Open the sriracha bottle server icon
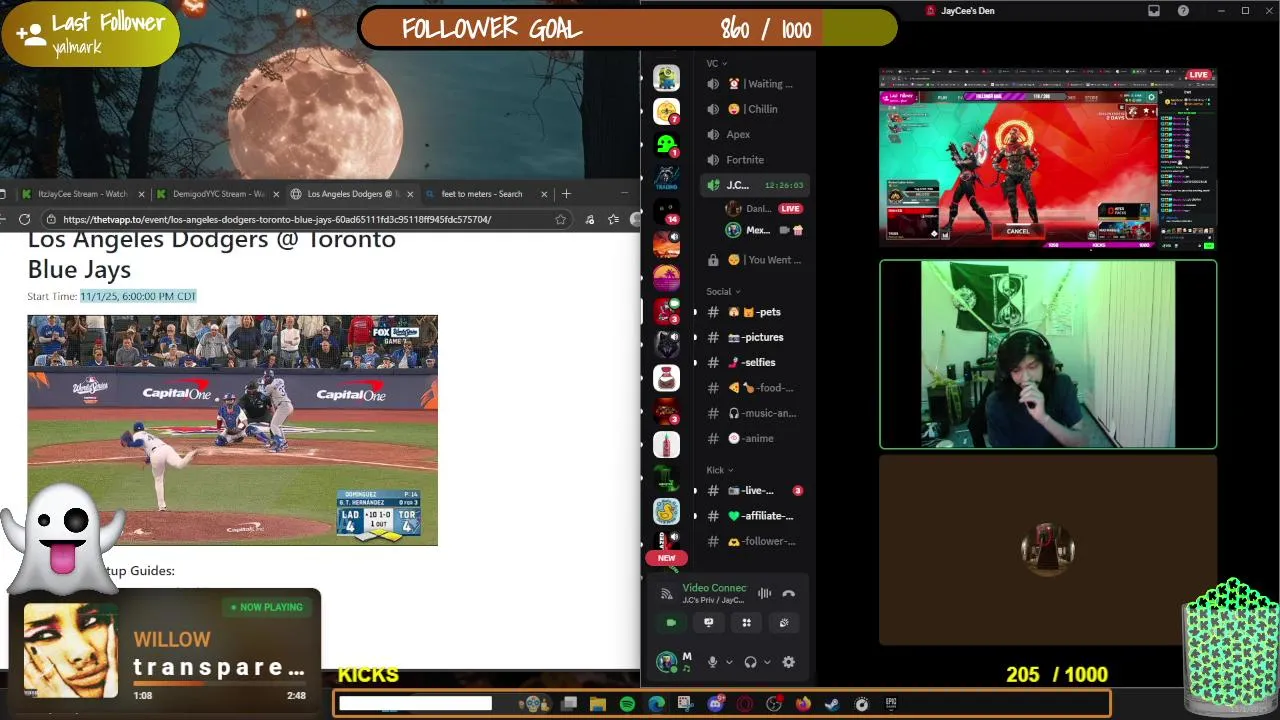1280x720 pixels. 666,444
